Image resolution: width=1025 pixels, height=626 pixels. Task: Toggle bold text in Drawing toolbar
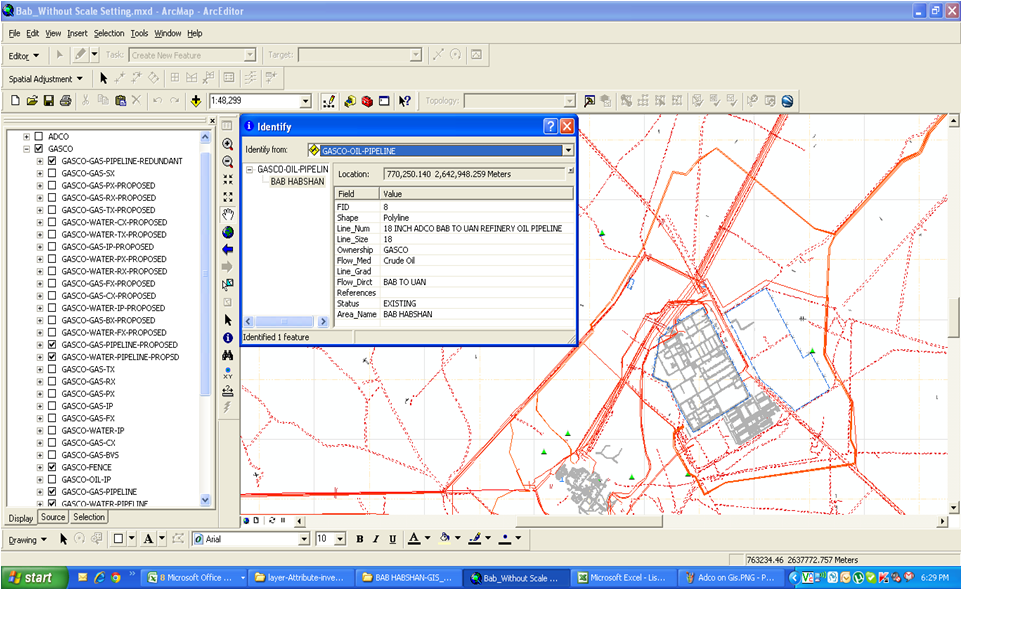click(x=360, y=539)
